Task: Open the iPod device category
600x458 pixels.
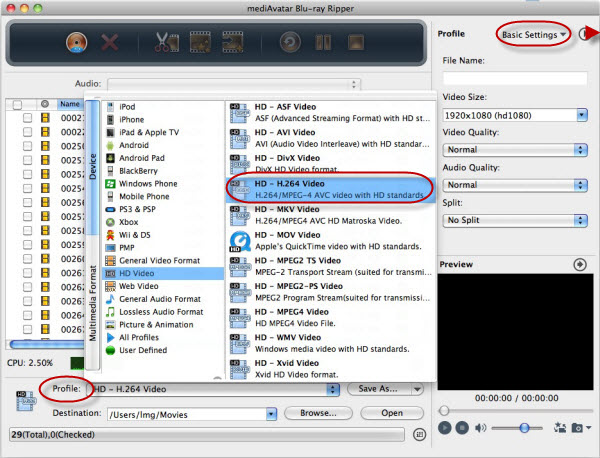Action: pos(163,107)
